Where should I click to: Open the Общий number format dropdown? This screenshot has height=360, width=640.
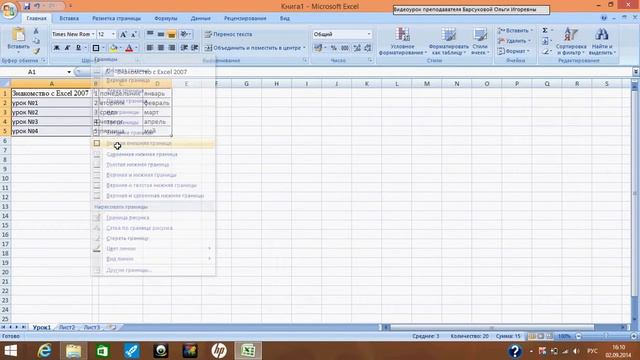click(x=369, y=34)
